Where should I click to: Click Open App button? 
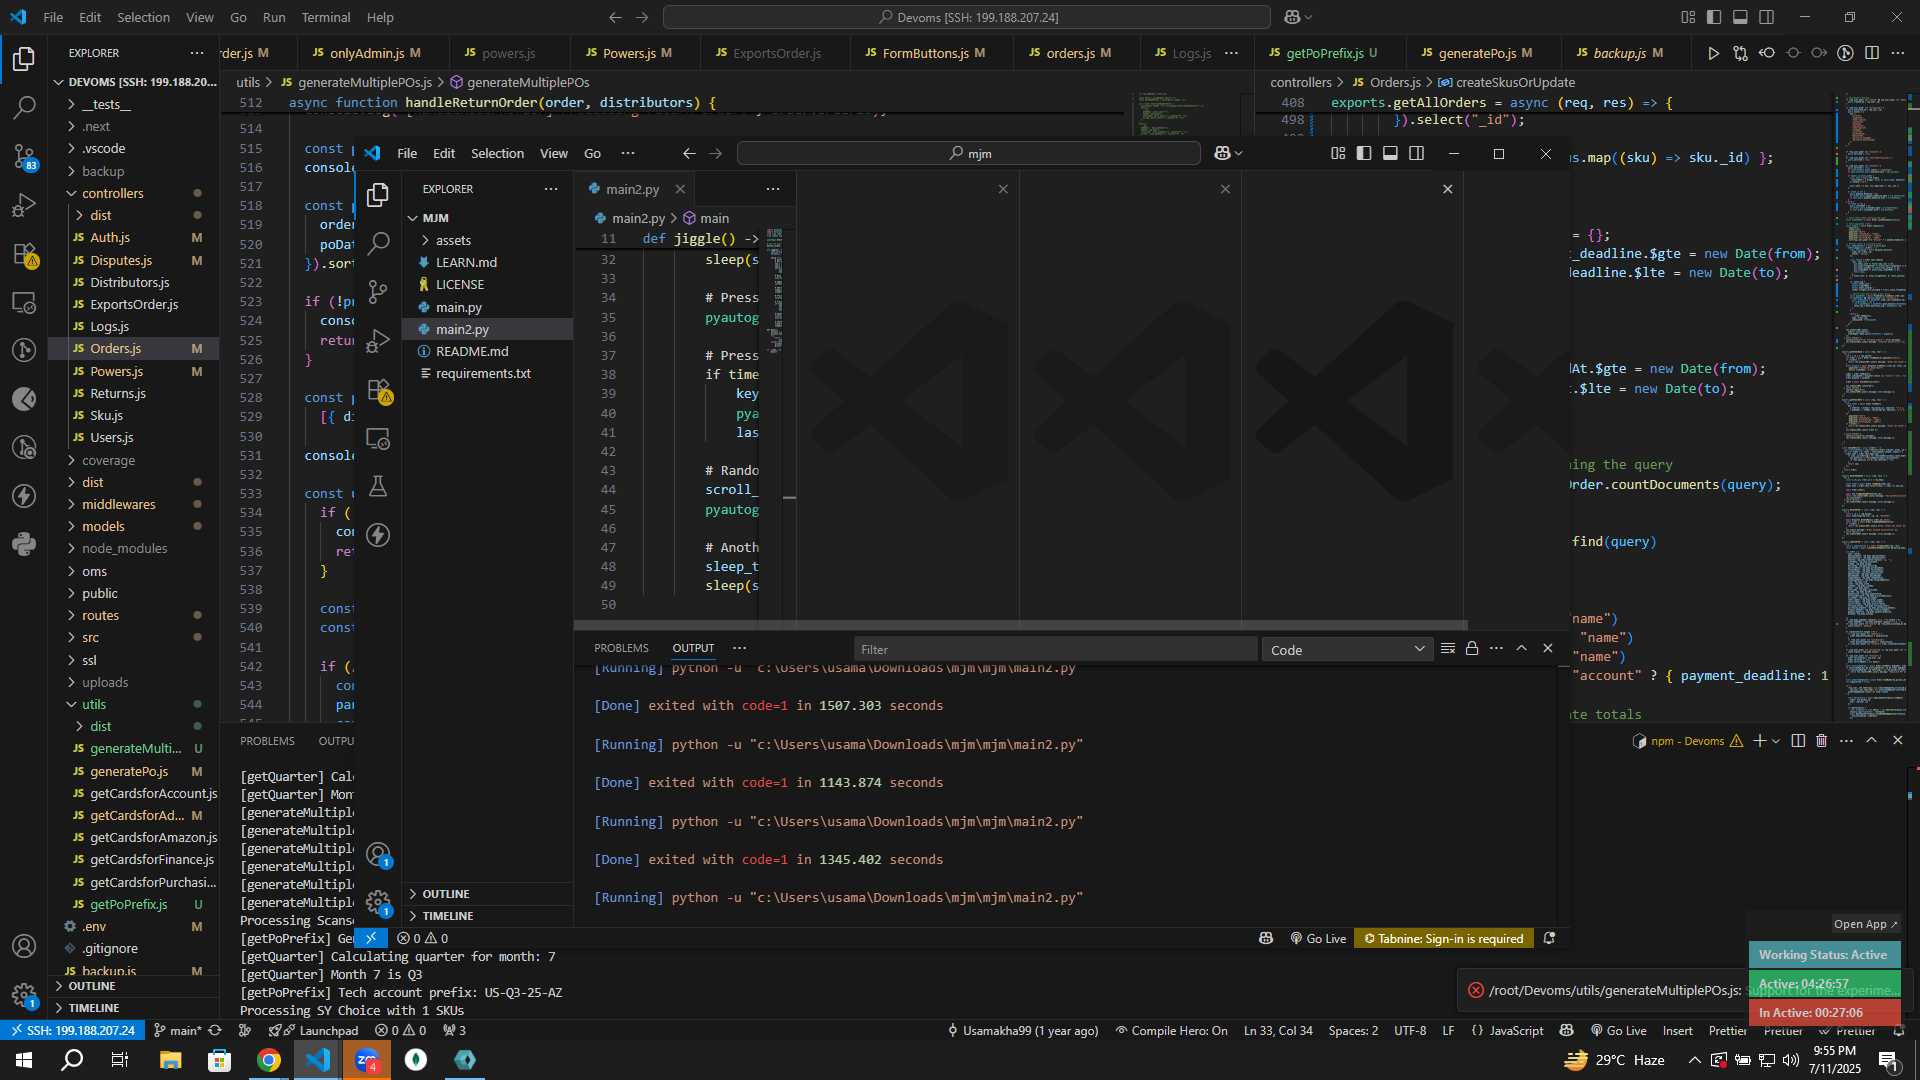coord(1864,924)
